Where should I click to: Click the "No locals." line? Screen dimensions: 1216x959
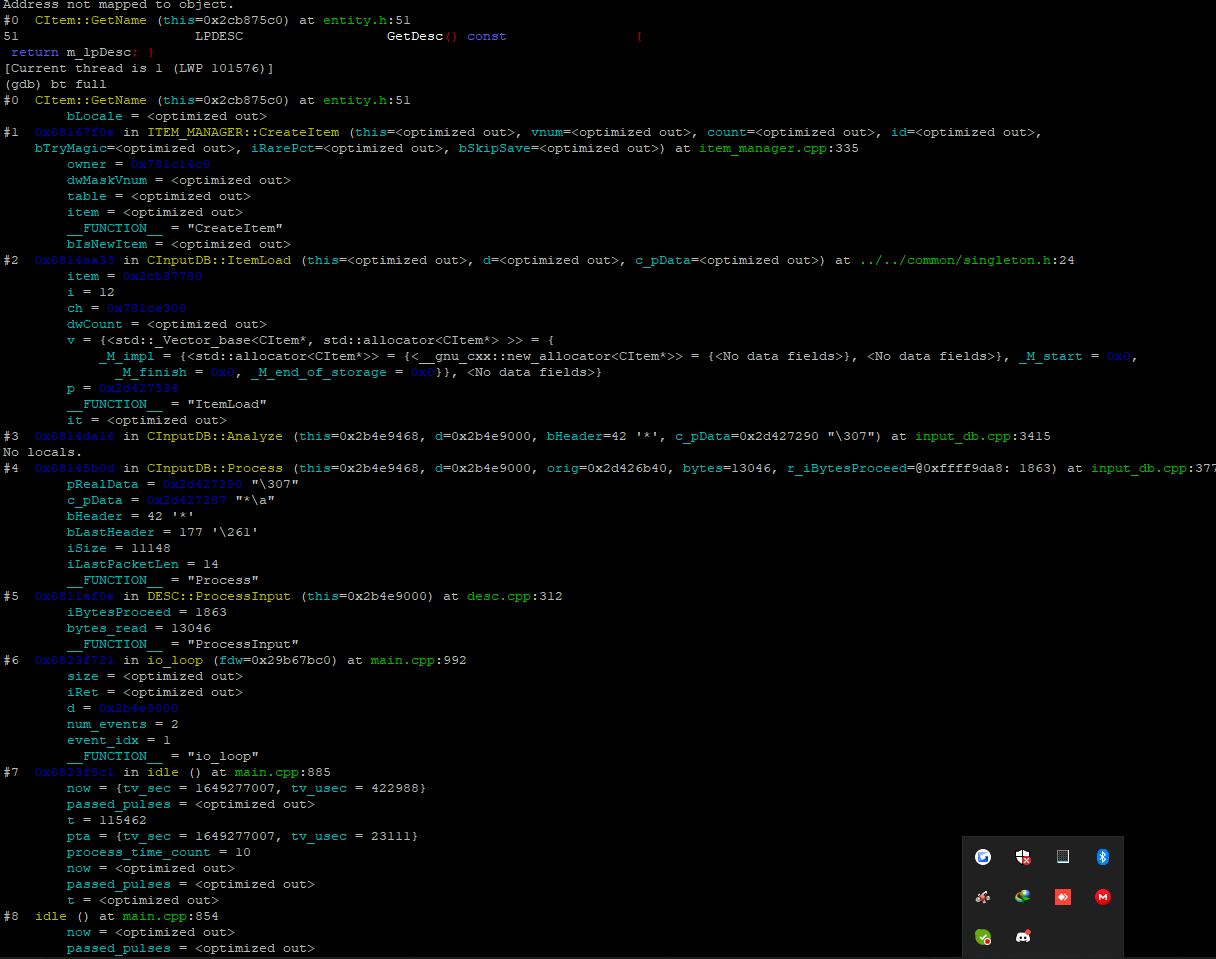tap(43, 452)
